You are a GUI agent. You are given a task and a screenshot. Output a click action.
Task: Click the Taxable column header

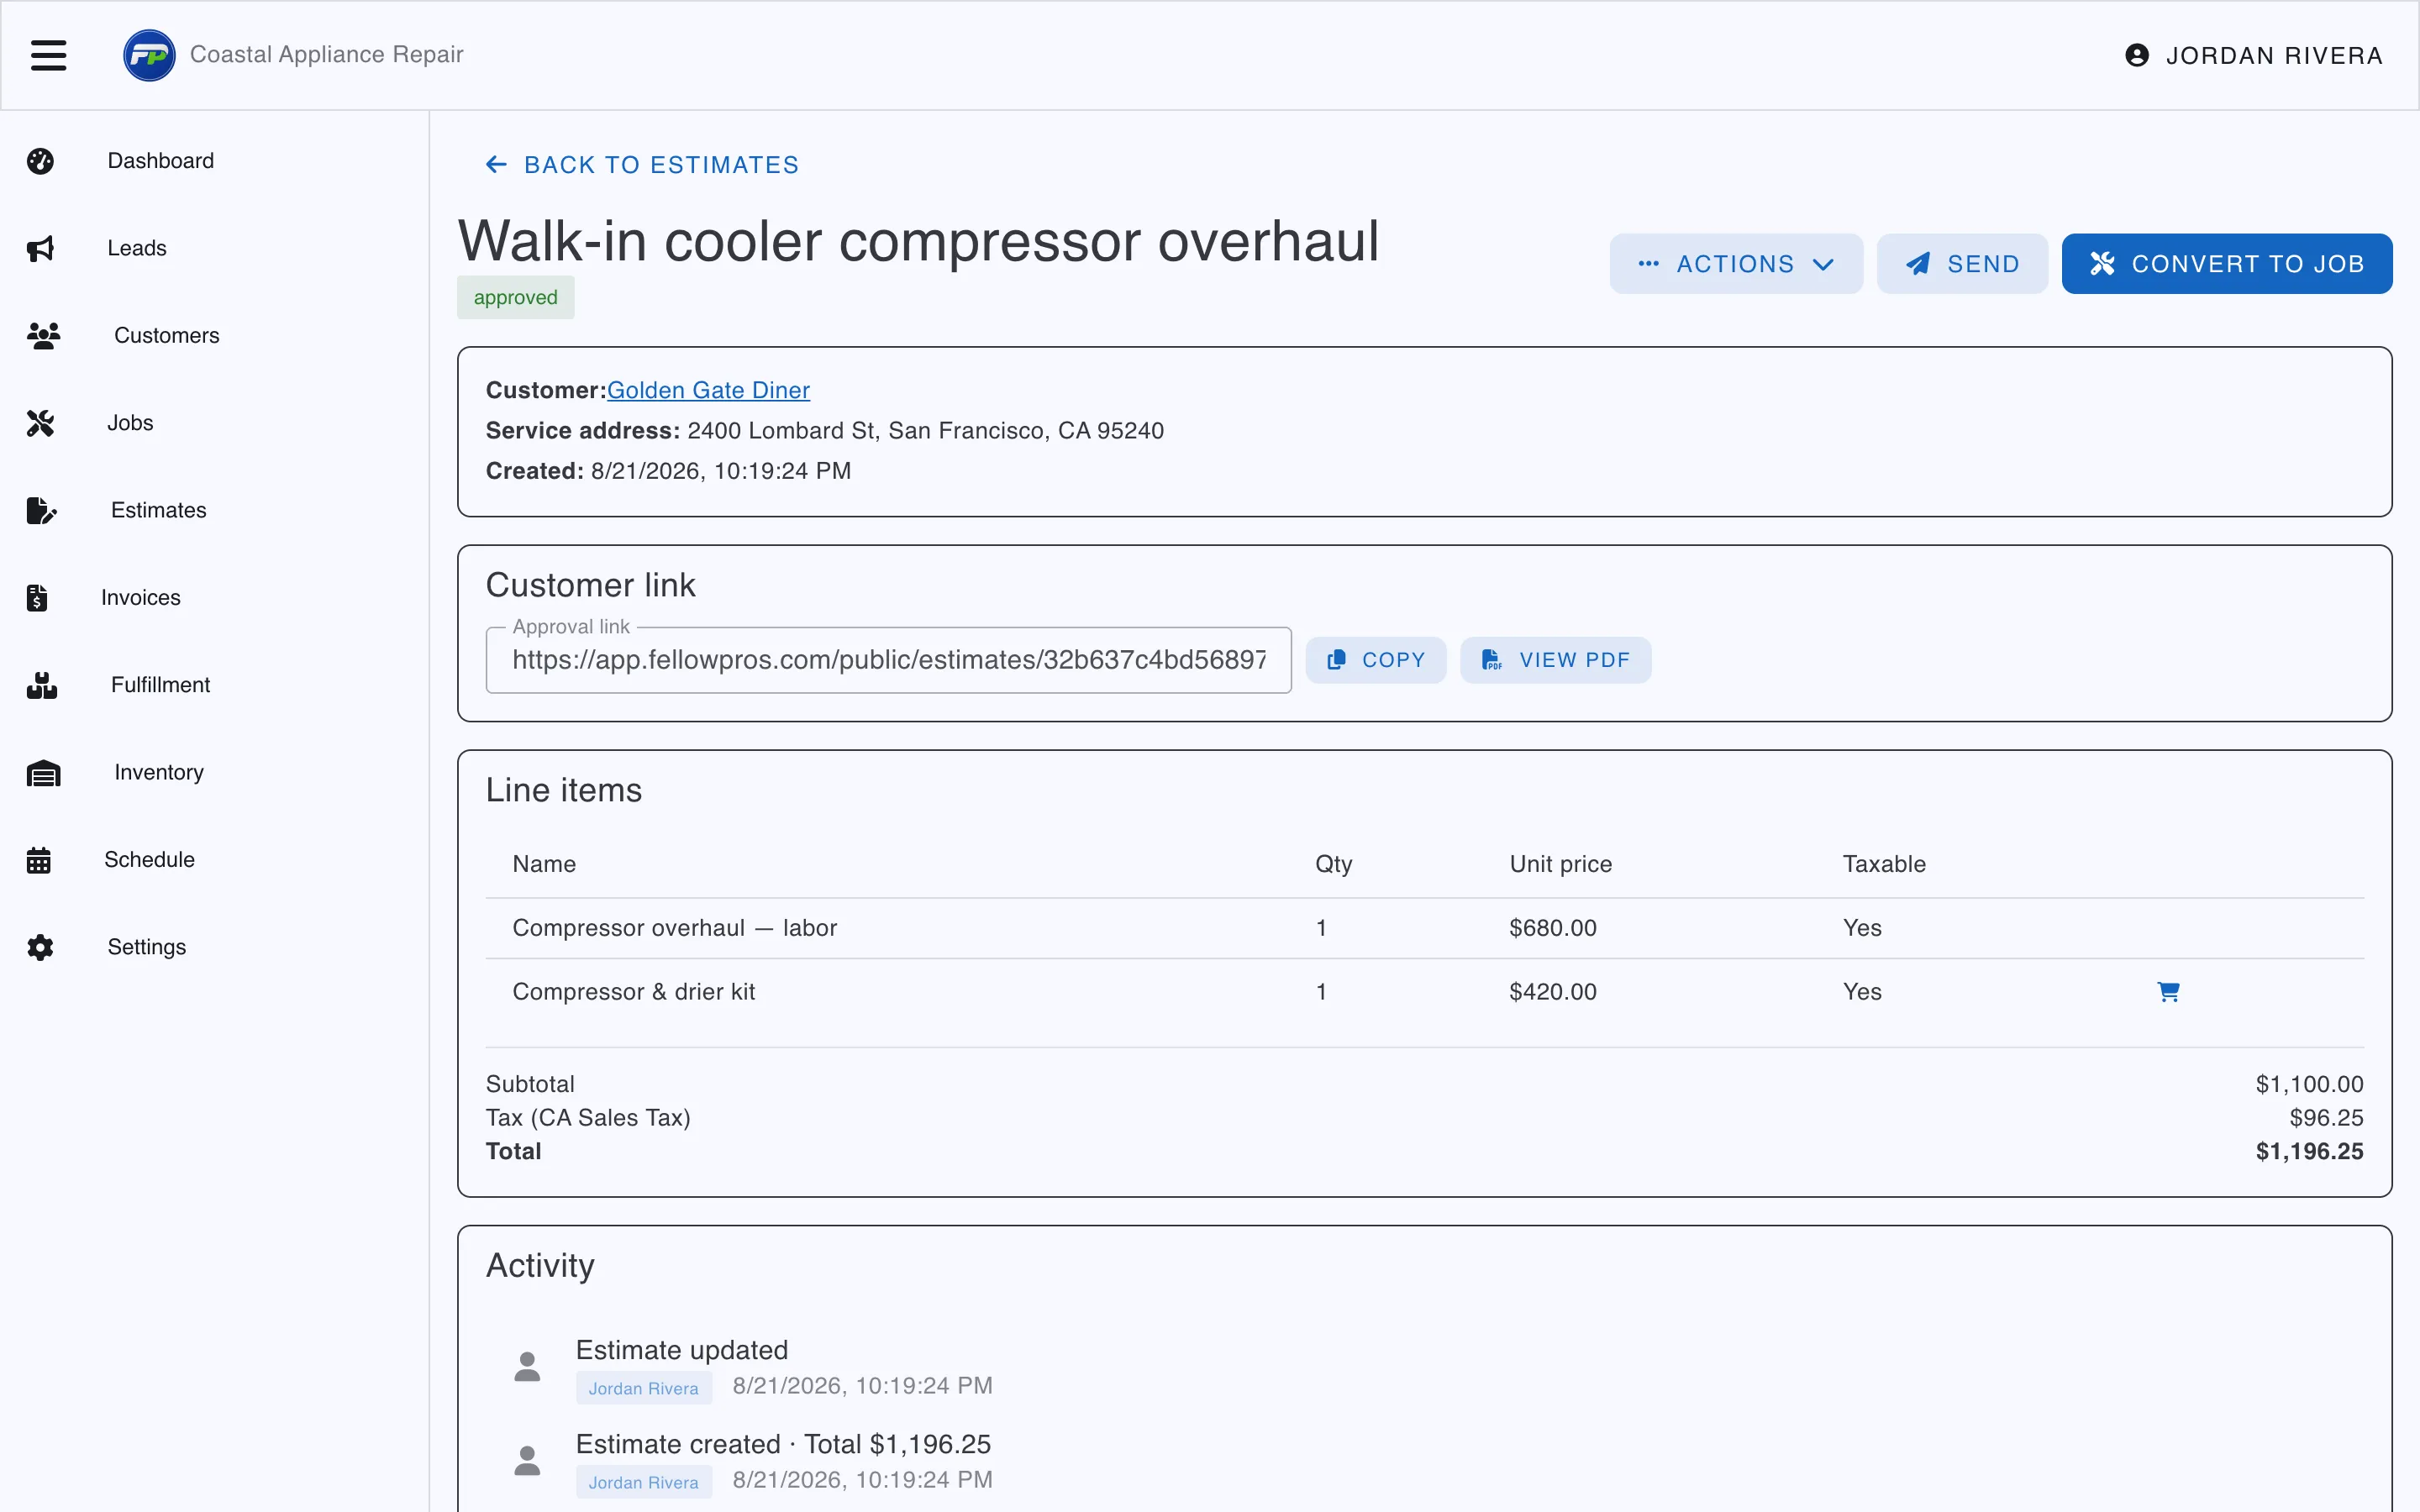pyautogui.click(x=1884, y=864)
